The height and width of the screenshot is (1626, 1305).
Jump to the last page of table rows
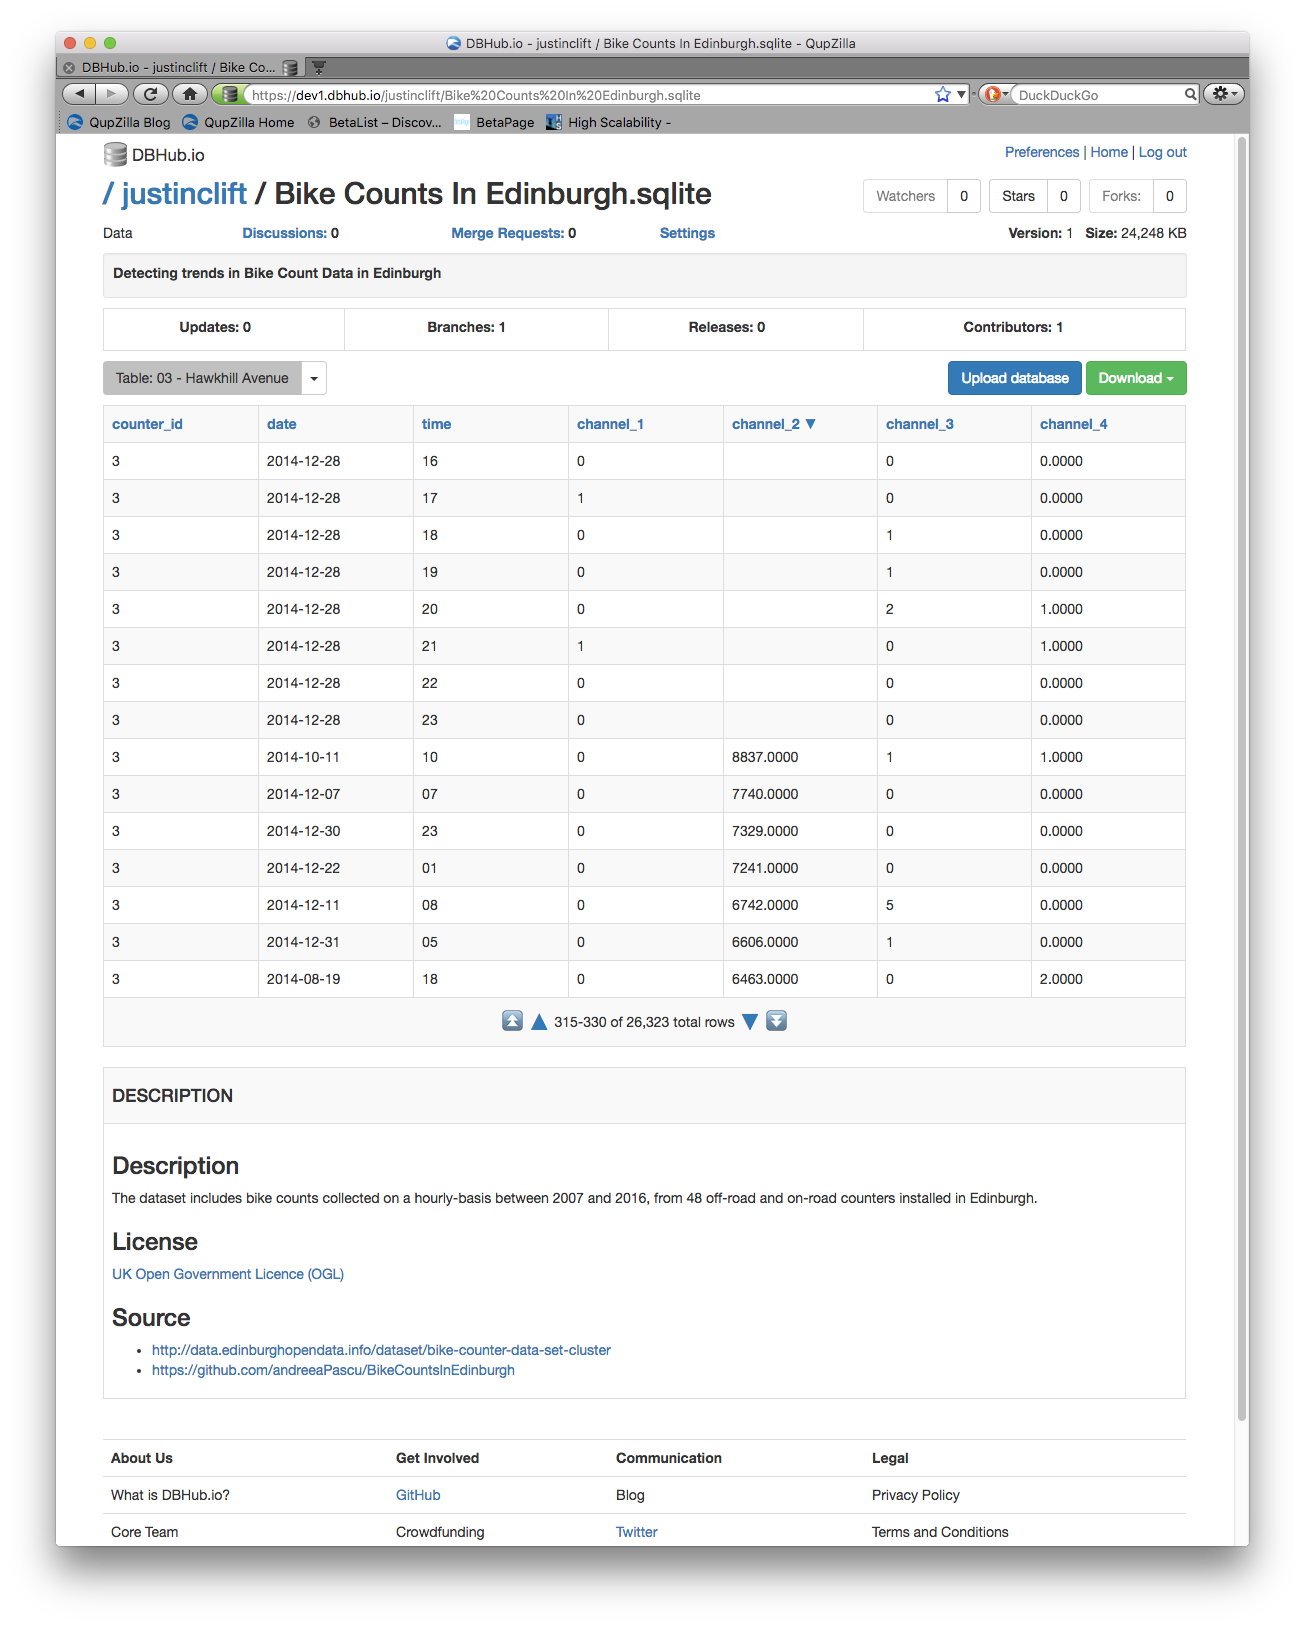click(777, 1021)
